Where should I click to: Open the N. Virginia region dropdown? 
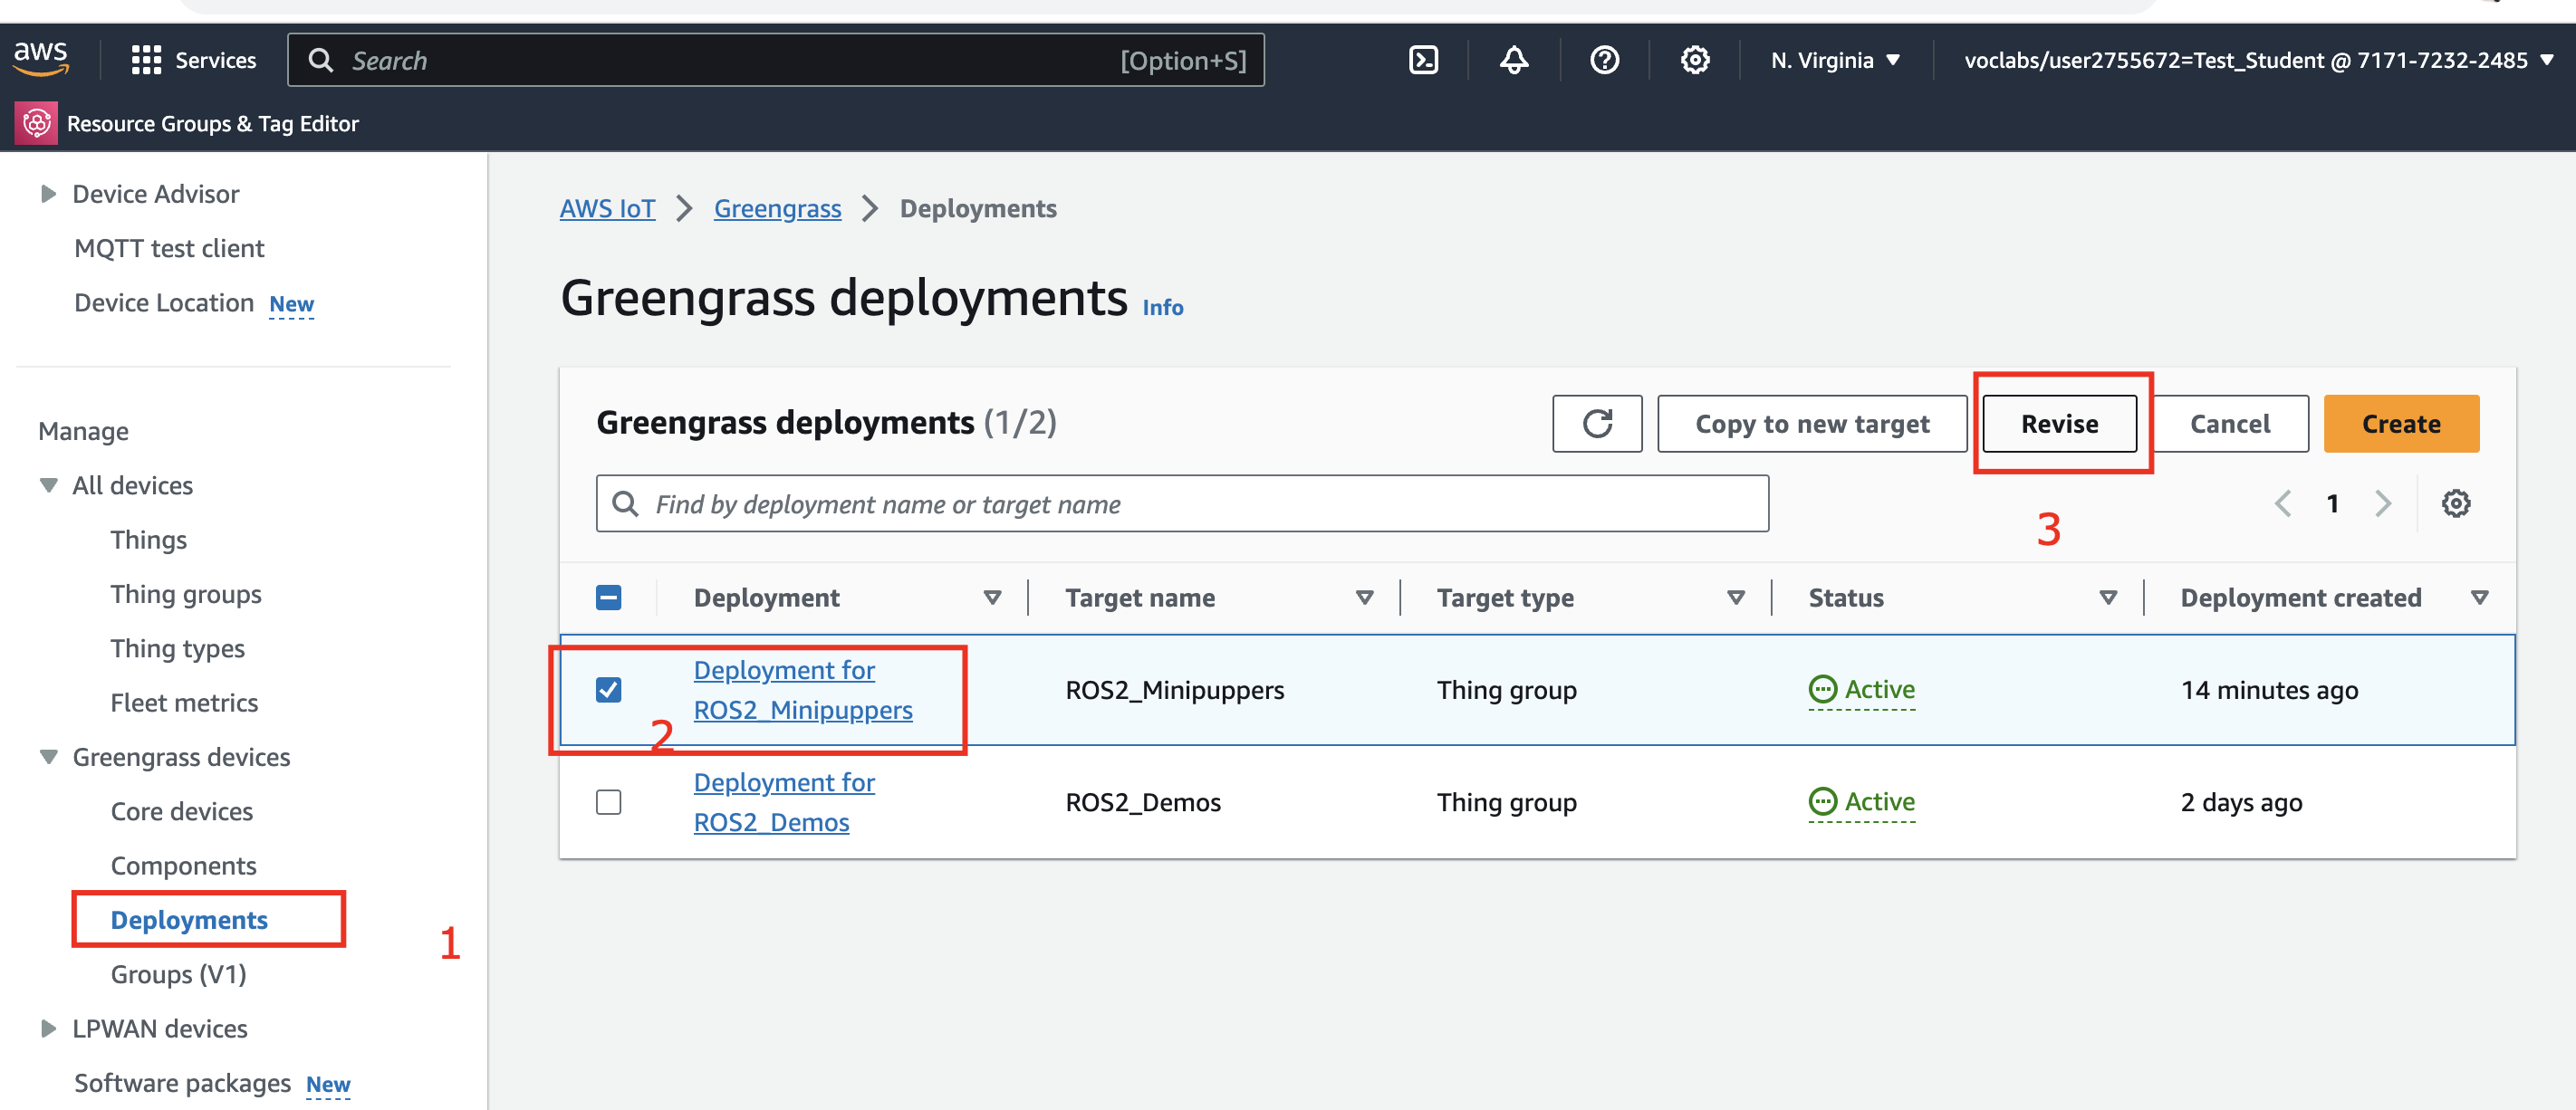pyautogui.click(x=1834, y=60)
